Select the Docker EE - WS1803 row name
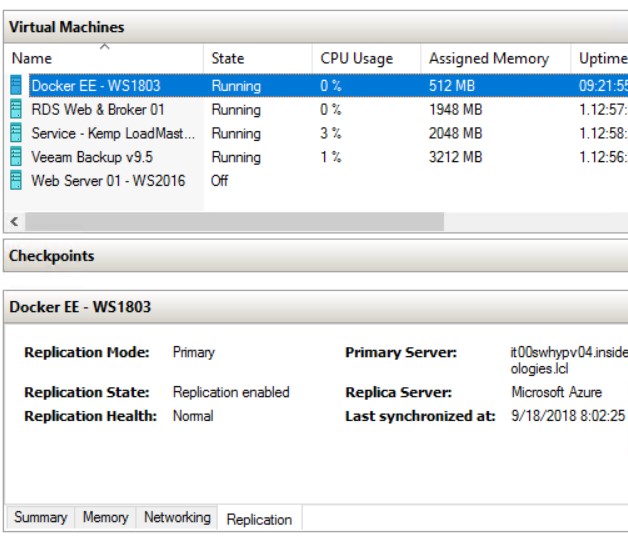The height and width of the screenshot is (541, 628). pyautogui.click(x=96, y=86)
